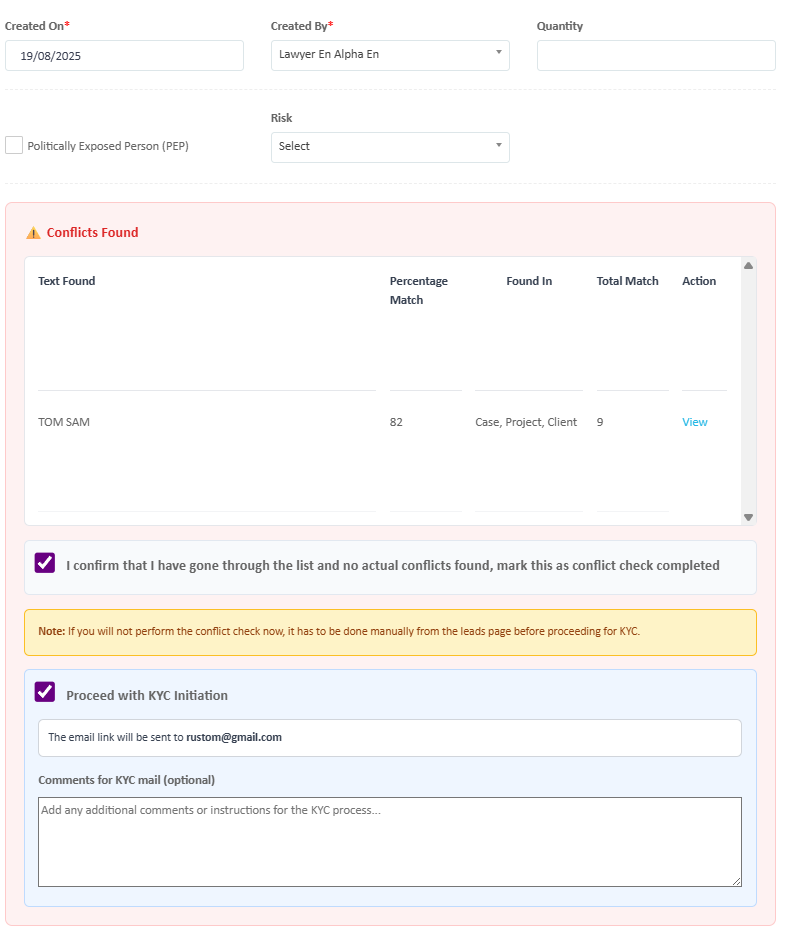Uncheck the no actual conflicts confirmation checkbox
Screen dimensions: 787x940
coord(45,563)
